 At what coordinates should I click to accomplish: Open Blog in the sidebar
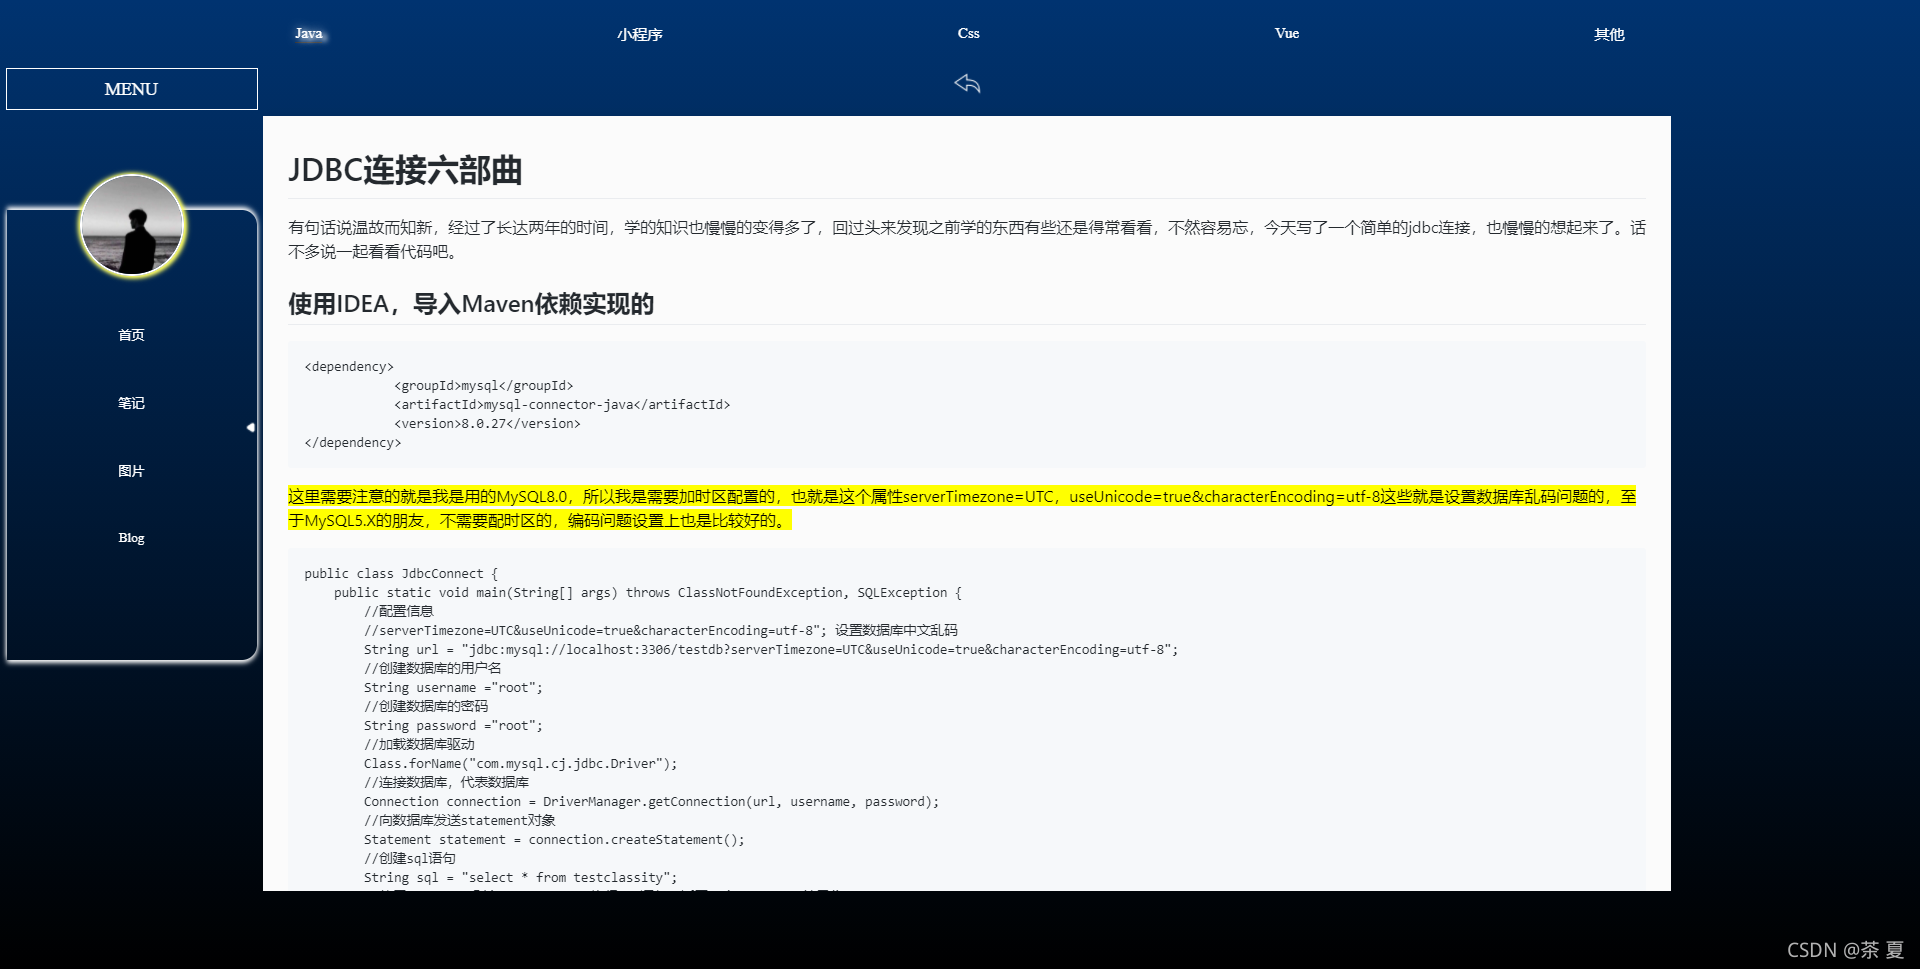coord(131,538)
